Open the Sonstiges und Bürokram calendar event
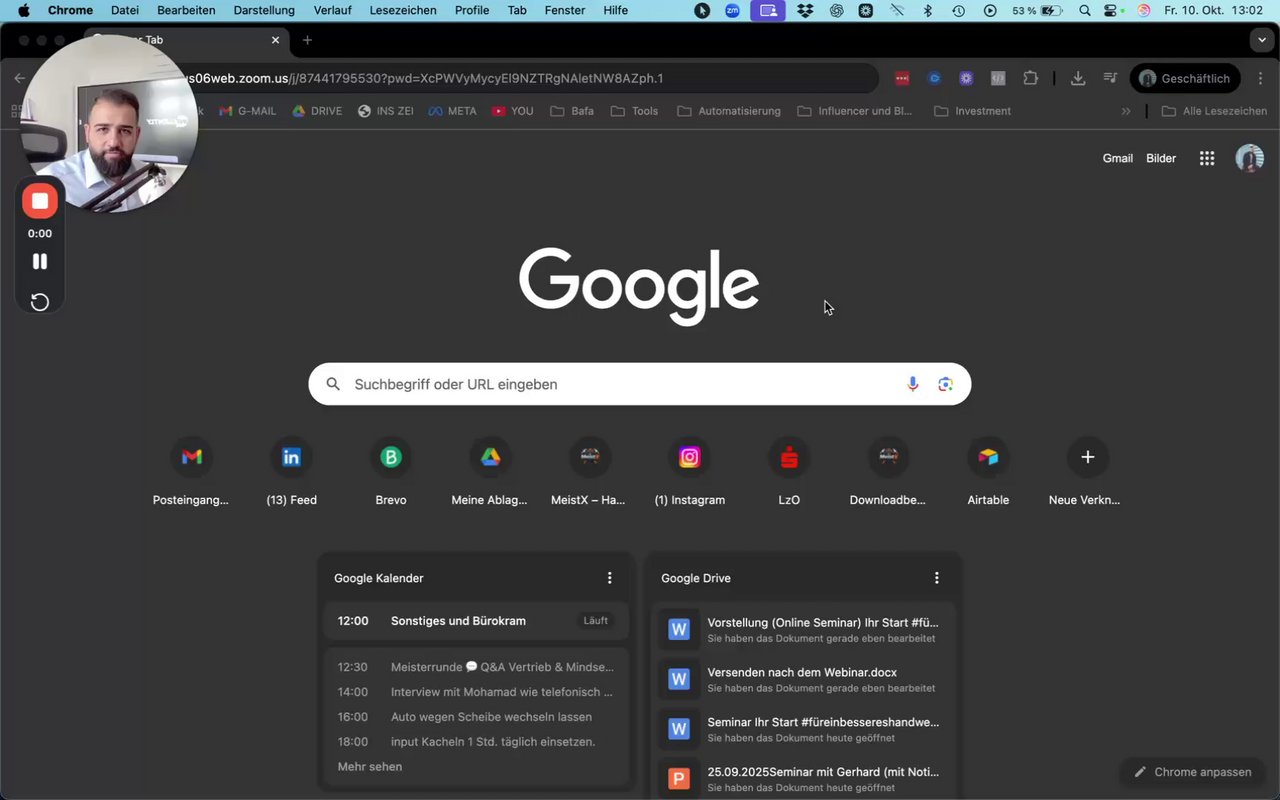 tap(476, 621)
